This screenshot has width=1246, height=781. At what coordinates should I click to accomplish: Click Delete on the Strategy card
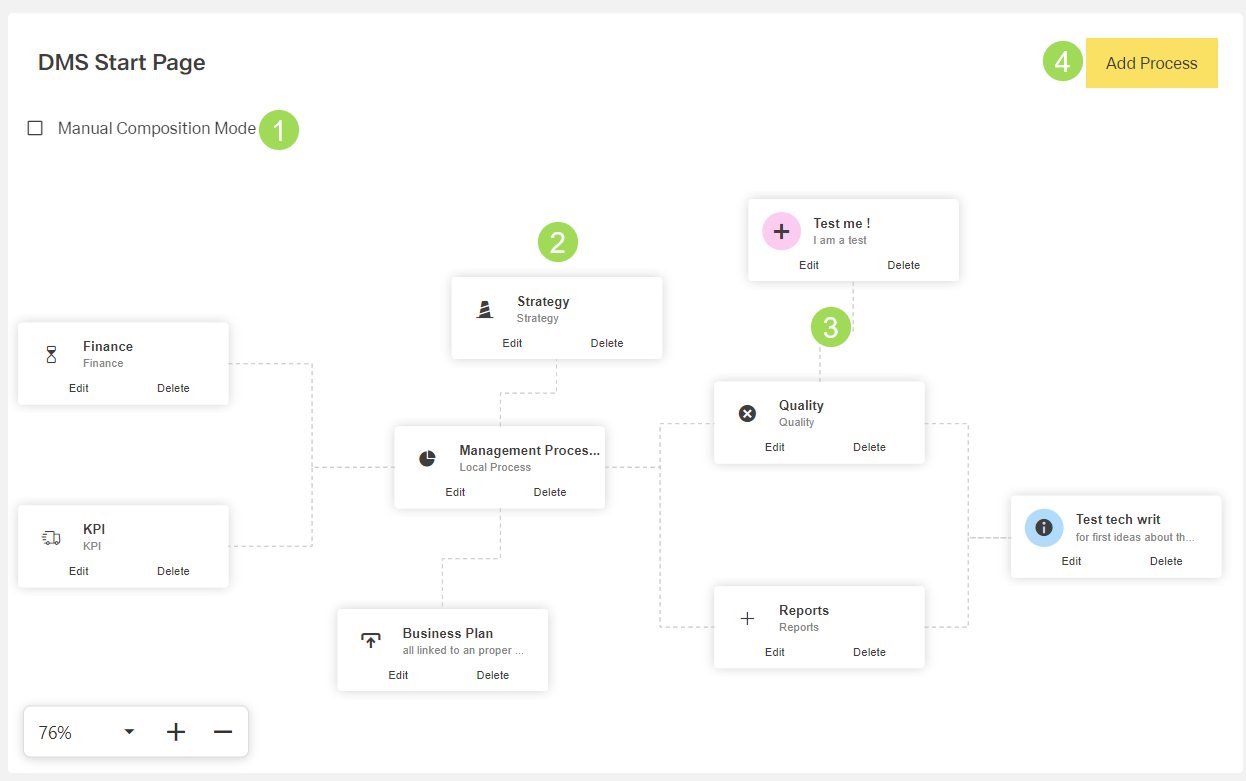point(607,343)
